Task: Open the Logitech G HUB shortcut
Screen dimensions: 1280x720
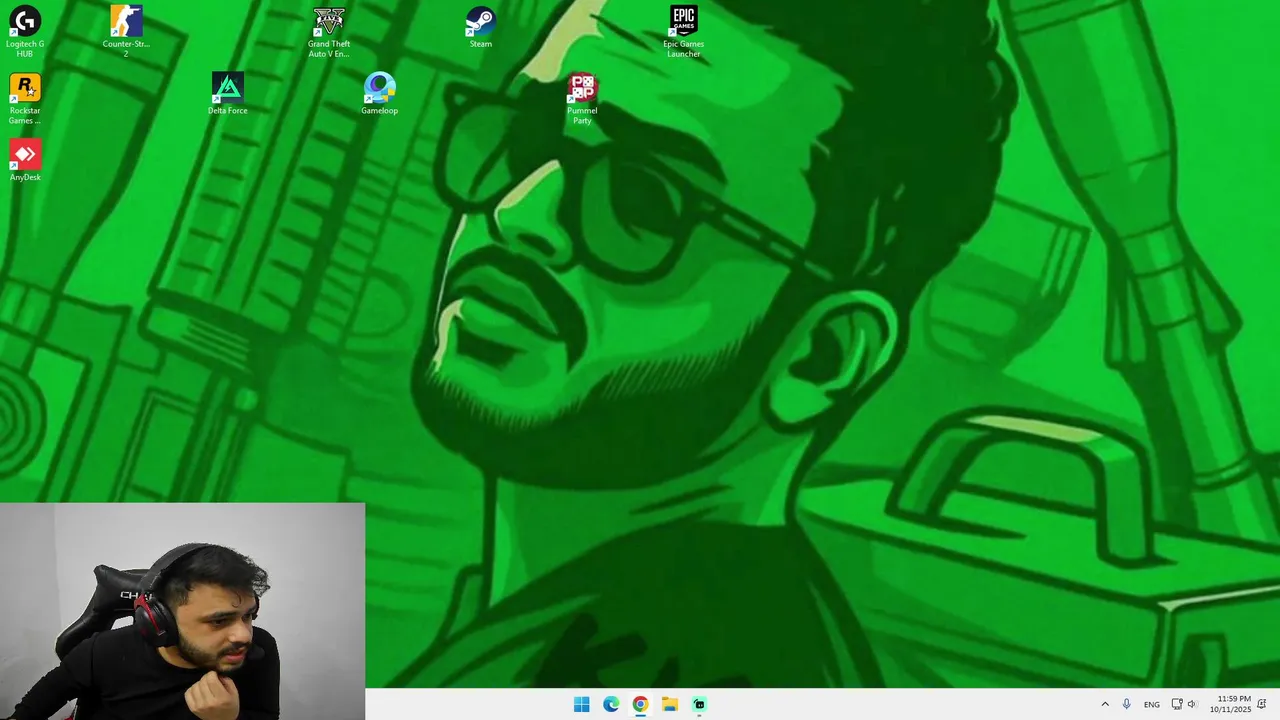Action: (x=25, y=31)
